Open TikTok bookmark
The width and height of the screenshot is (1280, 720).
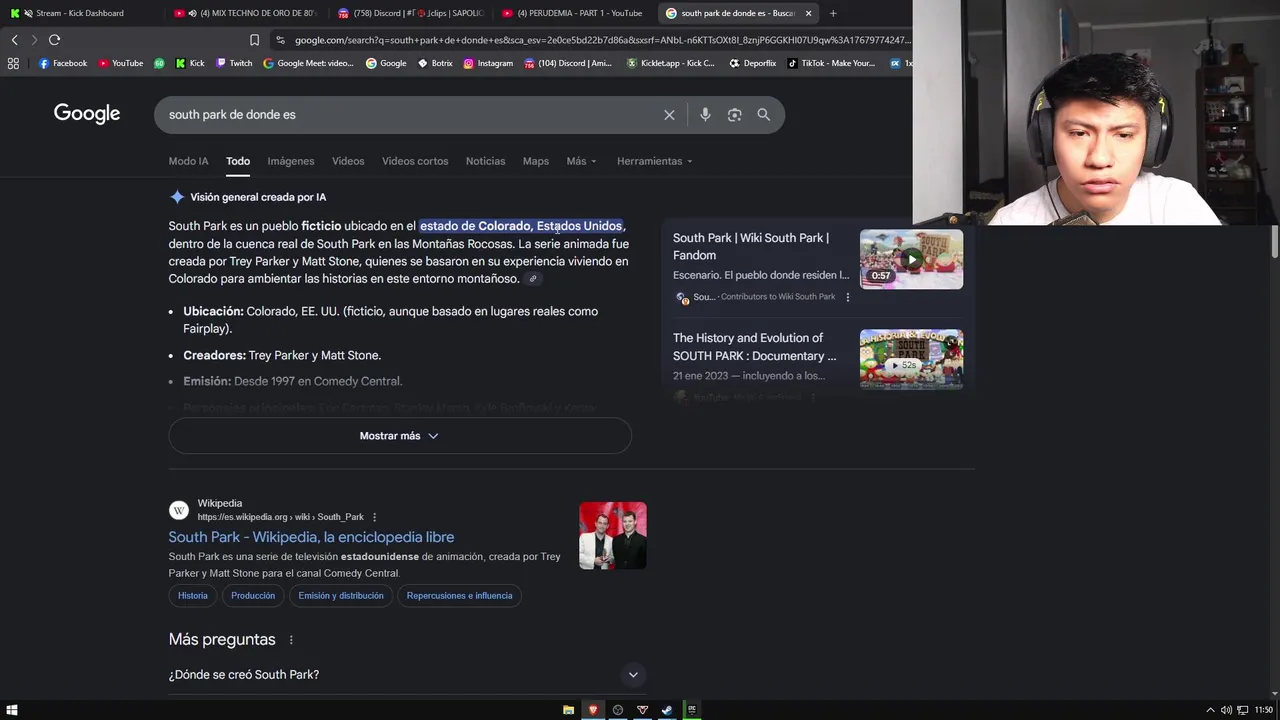[831, 63]
